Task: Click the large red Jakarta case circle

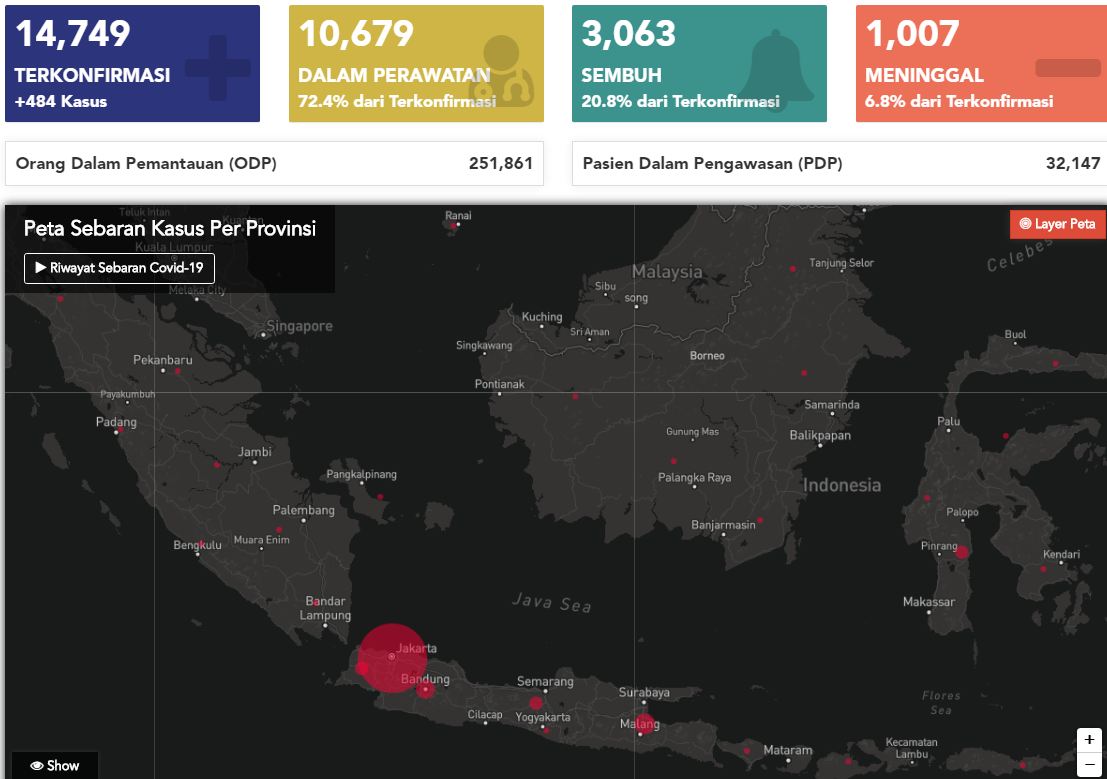Action: click(x=391, y=657)
